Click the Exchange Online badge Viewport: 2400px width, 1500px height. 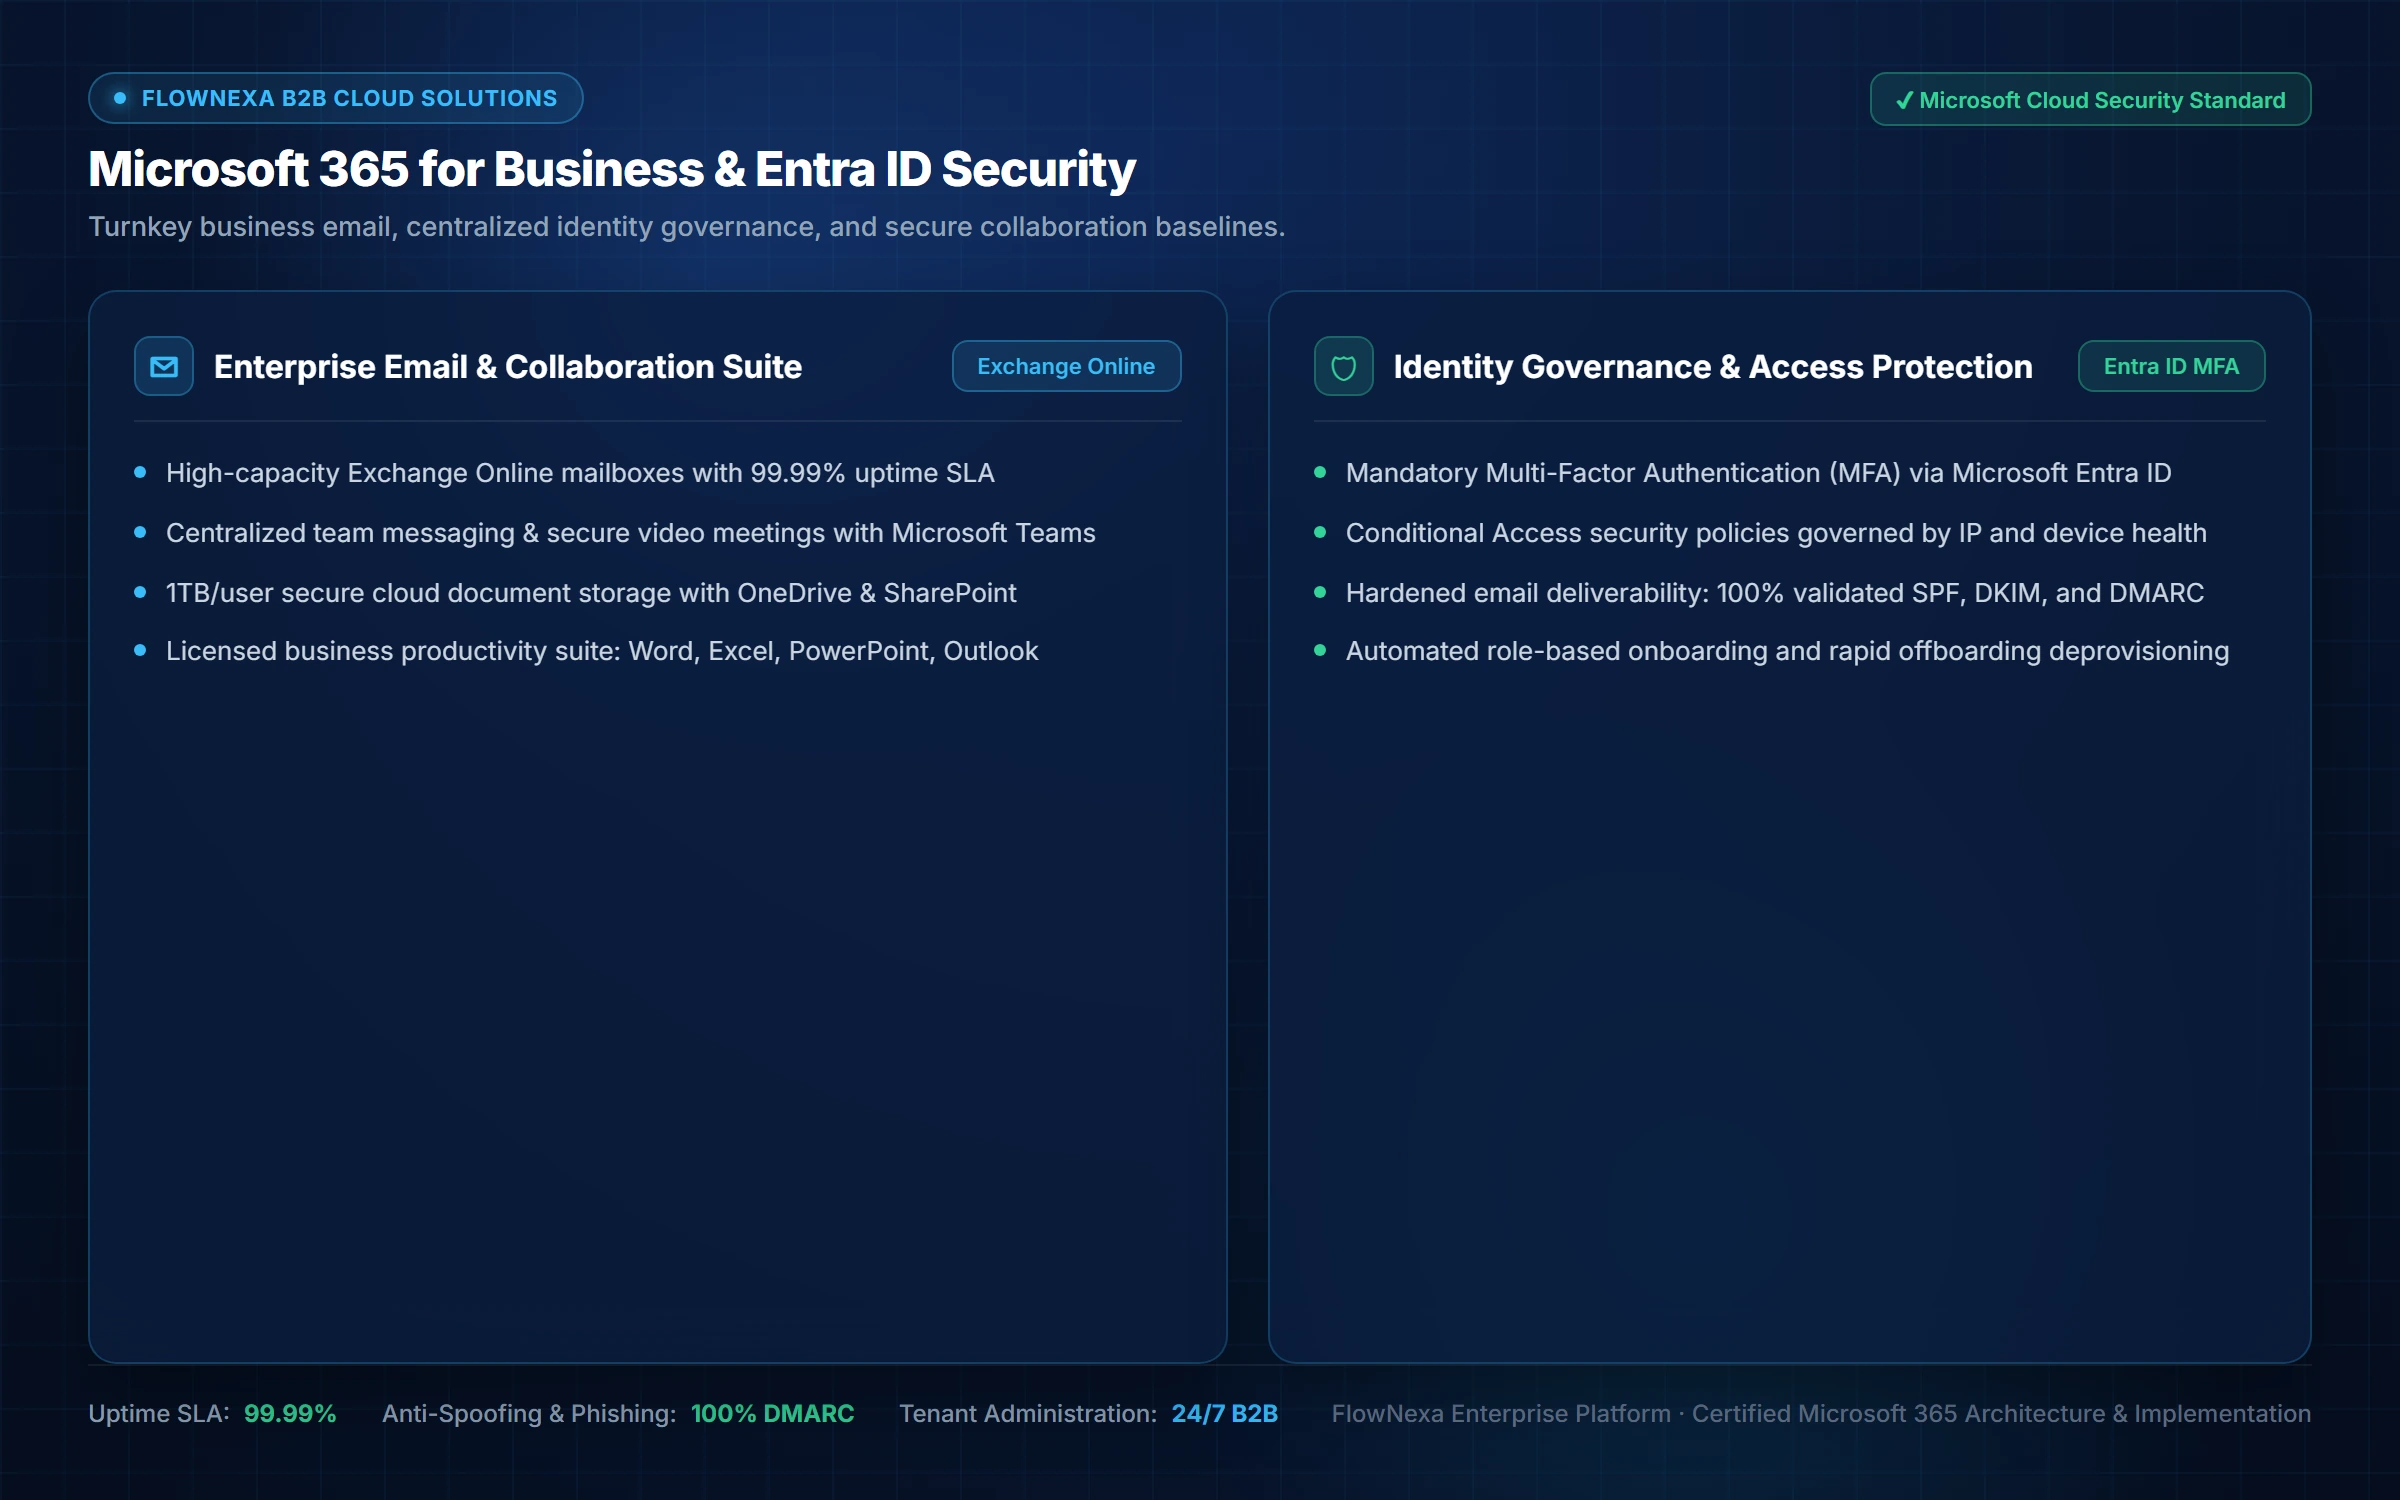point(1066,366)
